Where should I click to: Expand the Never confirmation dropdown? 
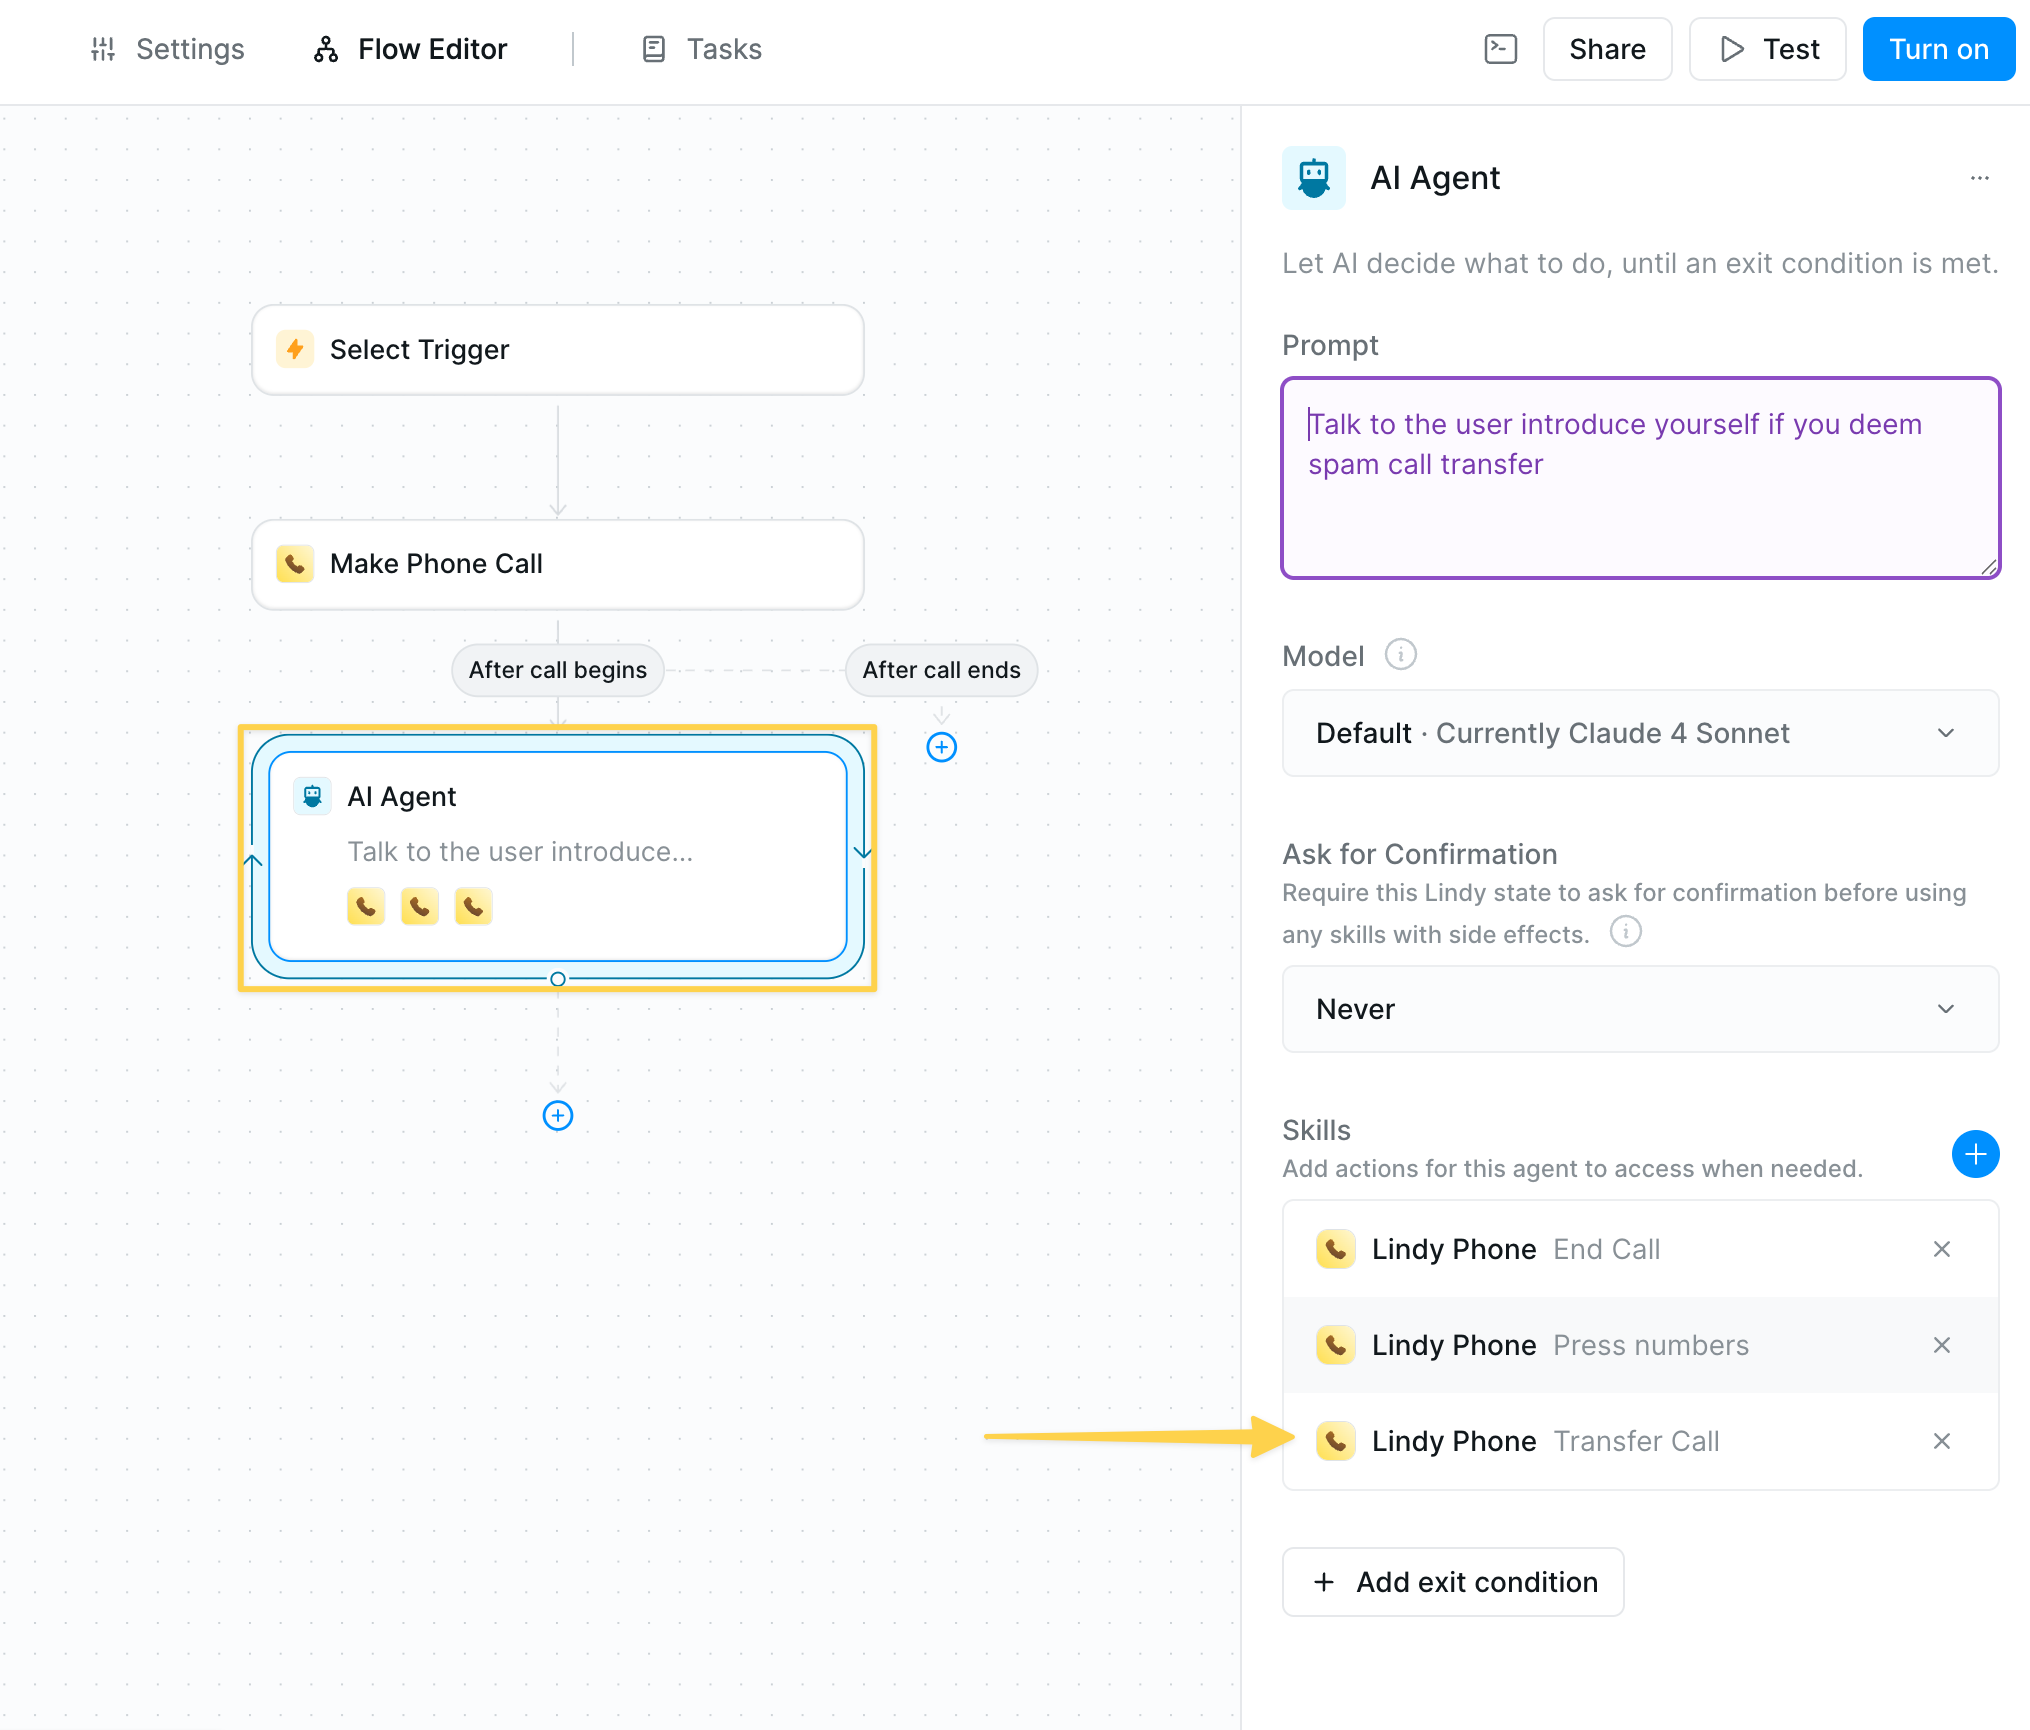[1640, 1009]
